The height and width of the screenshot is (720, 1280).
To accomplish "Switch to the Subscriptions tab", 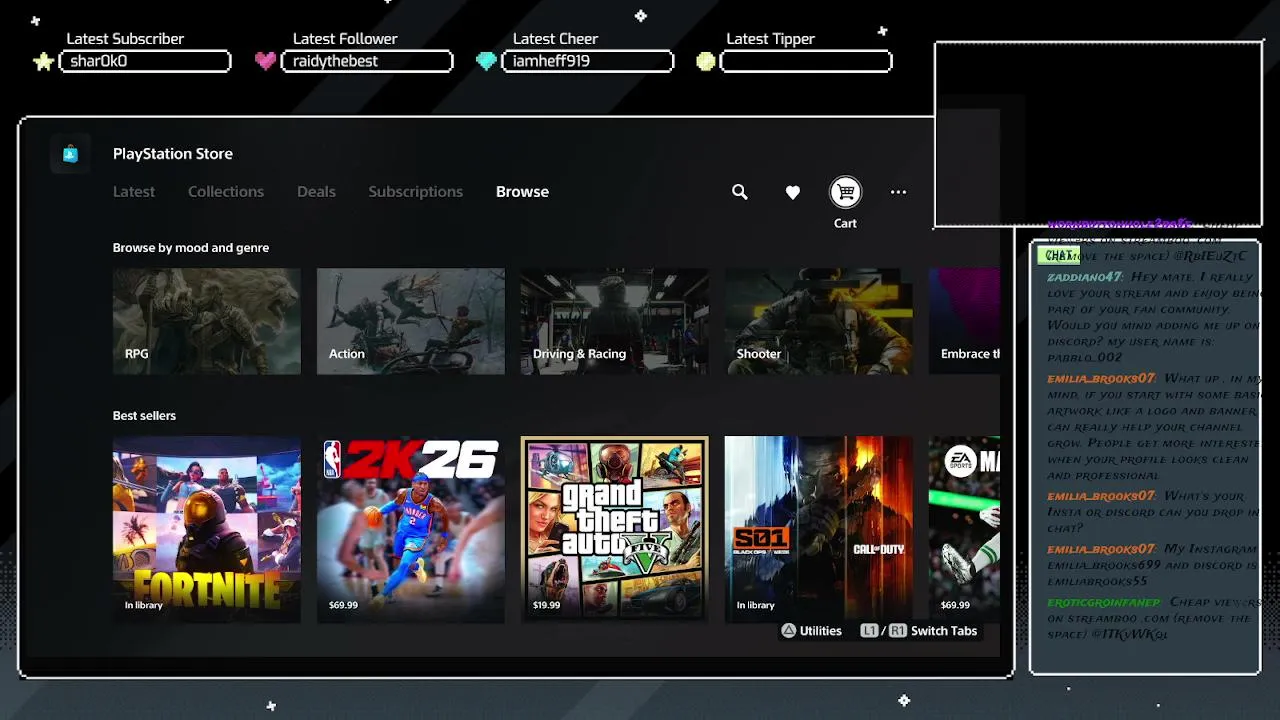I will 416,192.
